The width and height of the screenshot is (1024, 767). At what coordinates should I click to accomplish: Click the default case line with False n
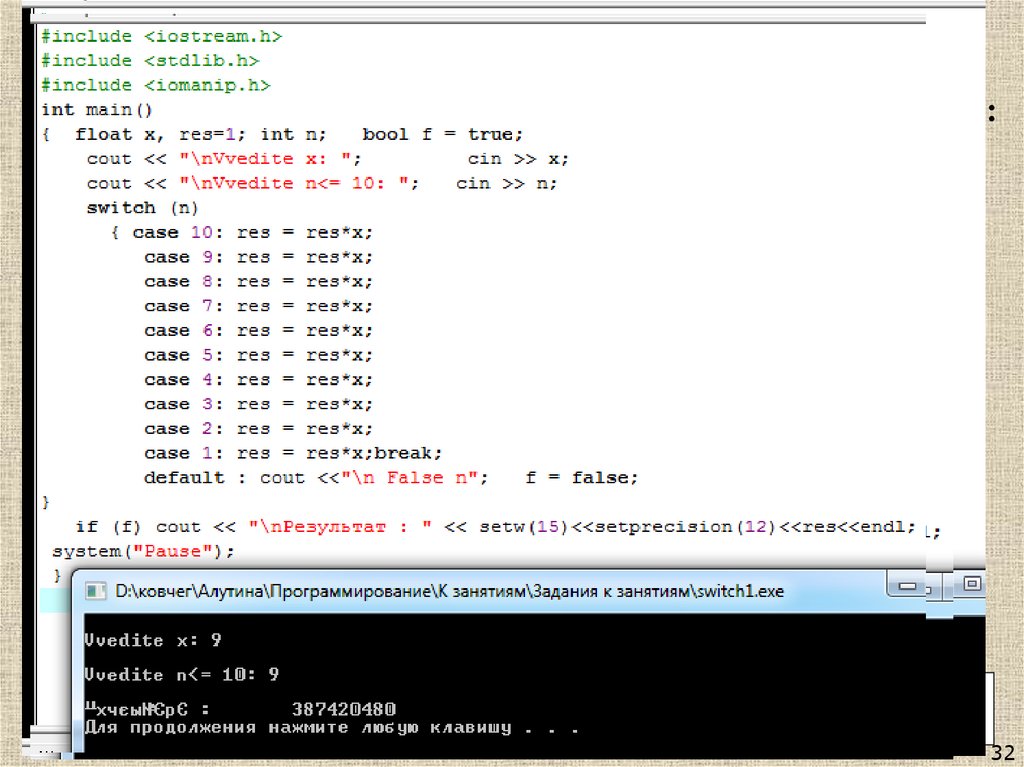(x=390, y=478)
